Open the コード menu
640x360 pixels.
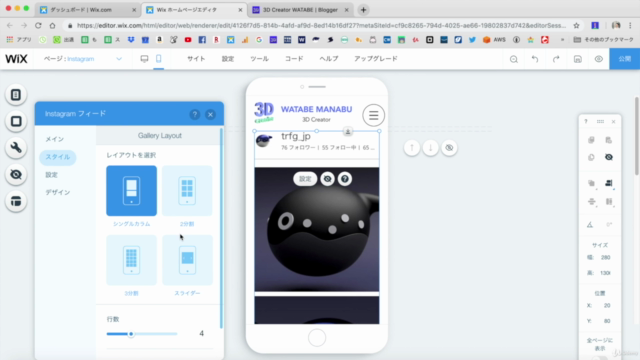pyautogui.click(x=294, y=59)
